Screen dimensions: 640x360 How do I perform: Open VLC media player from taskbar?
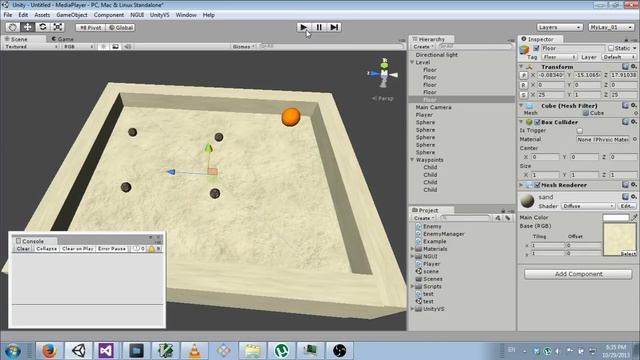click(x=194, y=351)
